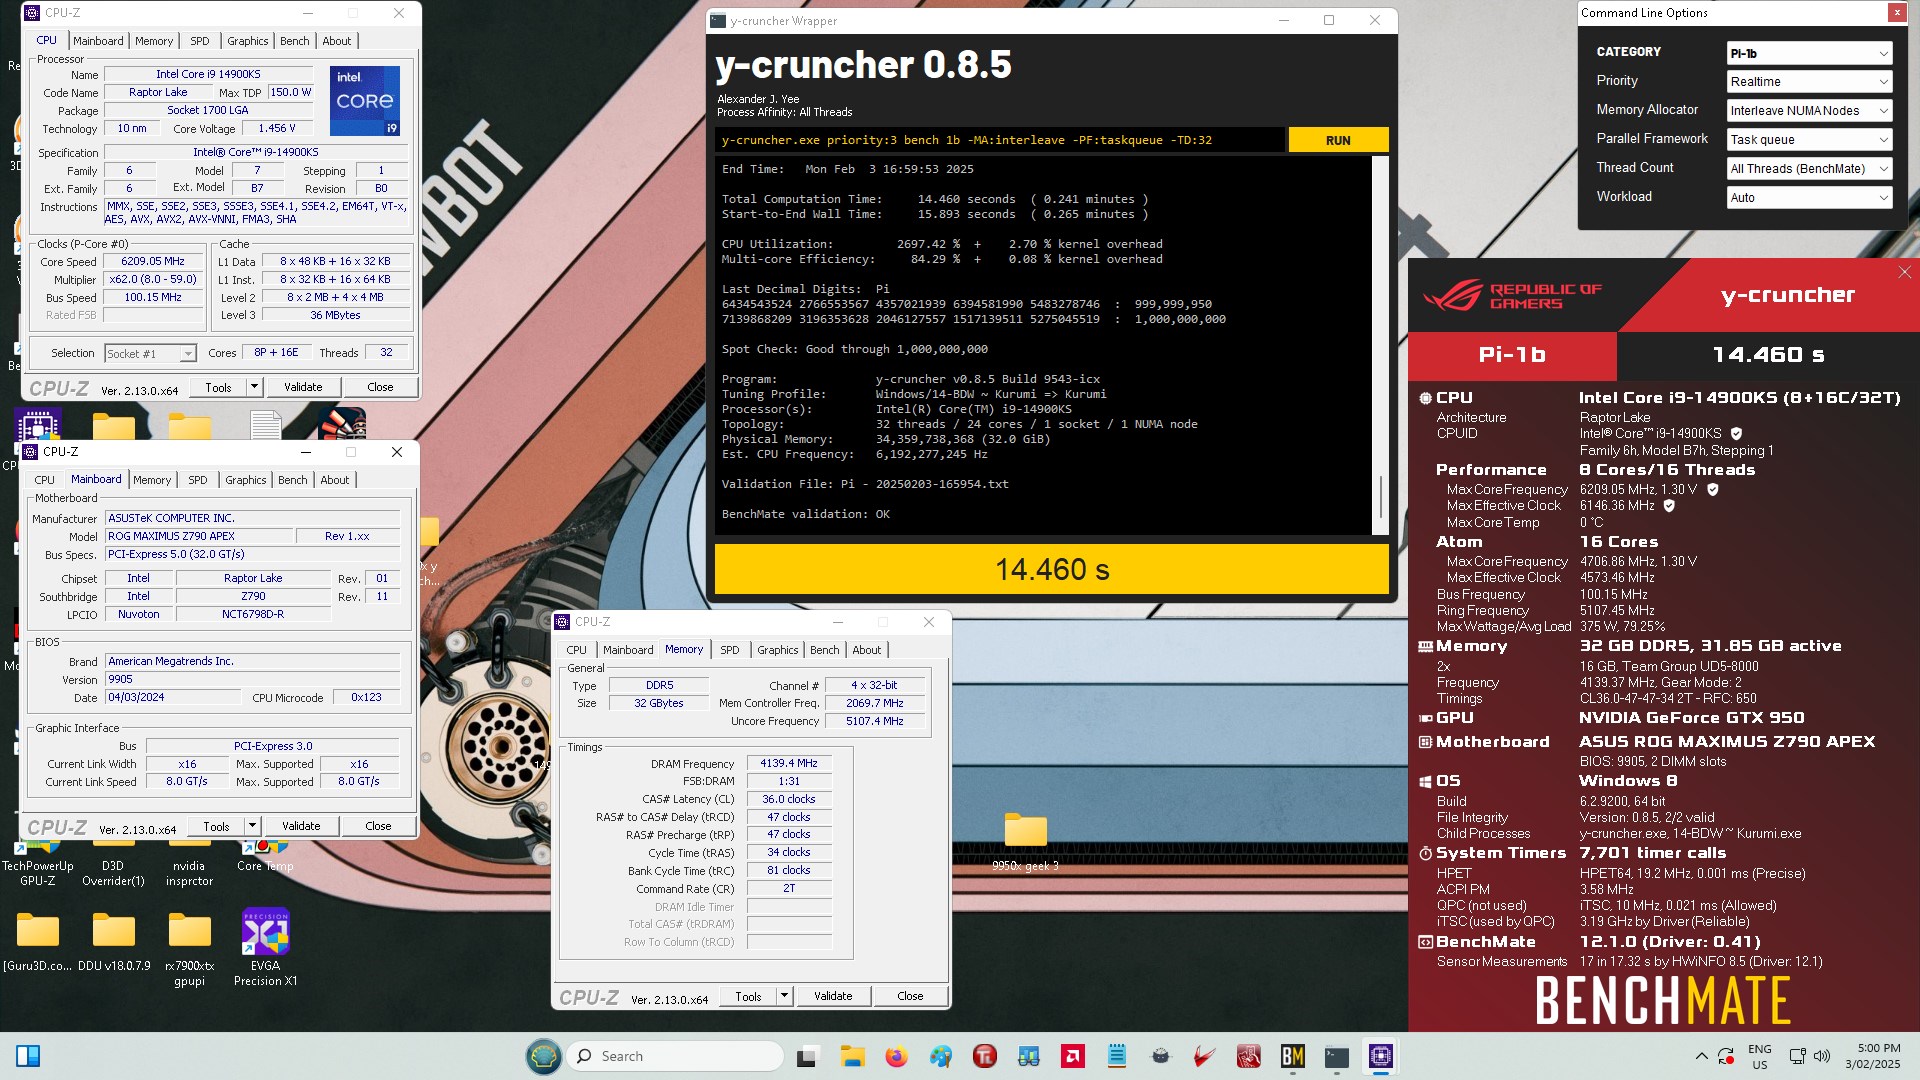This screenshot has height=1080, width=1920.
Task: Open About tab in CPU-Z Memory window
Action: tap(866, 650)
